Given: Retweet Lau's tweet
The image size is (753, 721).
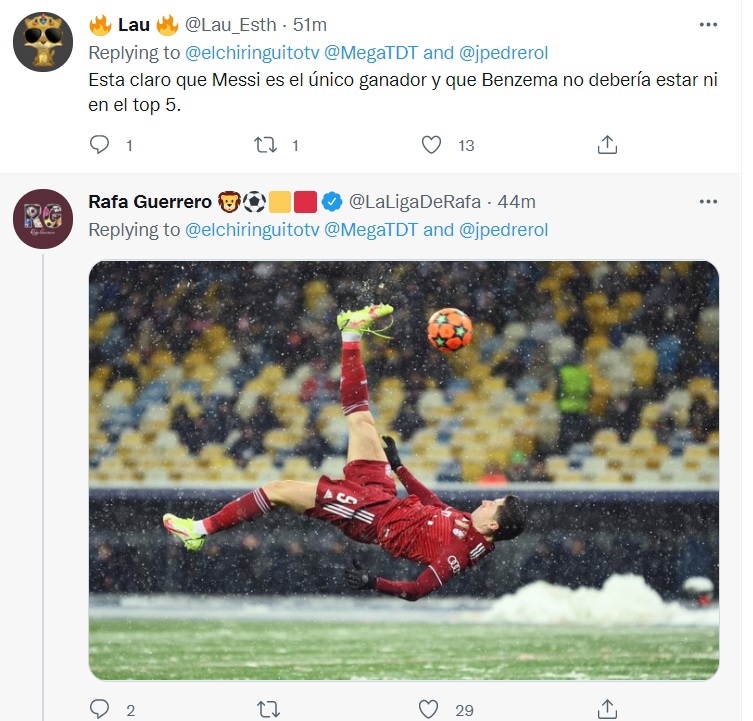Looking at the screenshot, I should (265, 145).
